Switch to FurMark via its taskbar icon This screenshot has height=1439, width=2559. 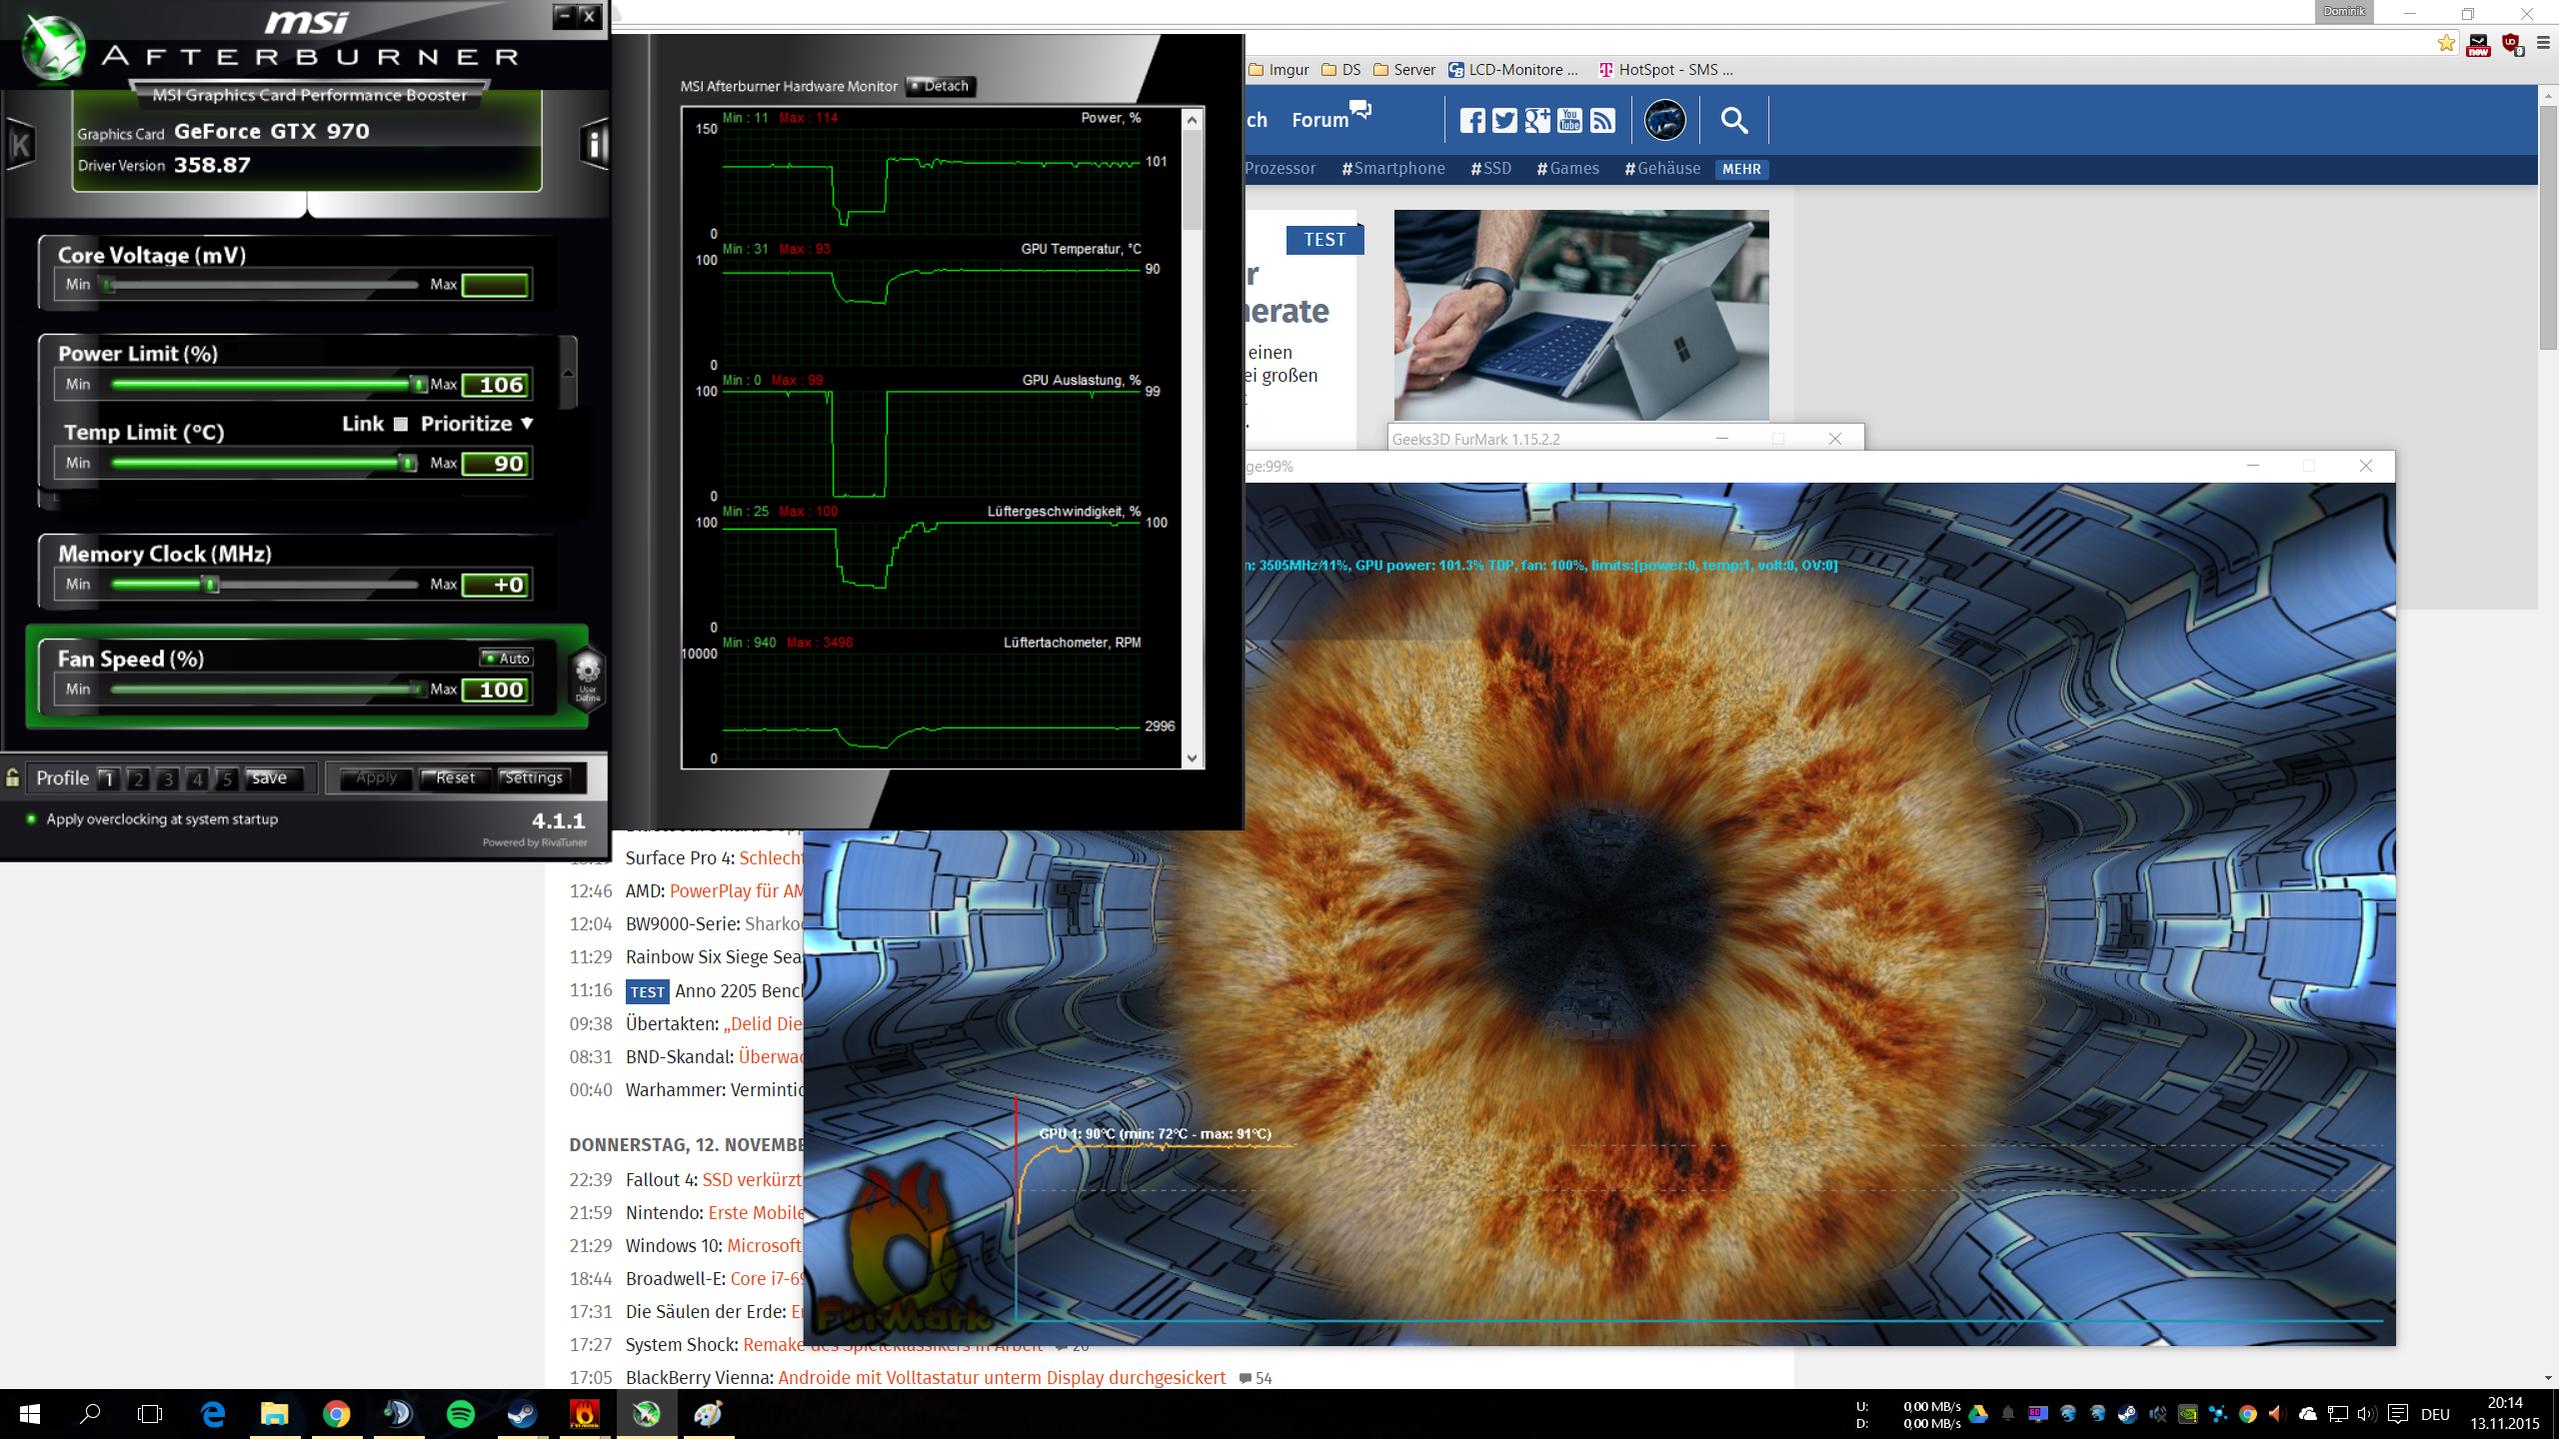[x=584, y=1414]
